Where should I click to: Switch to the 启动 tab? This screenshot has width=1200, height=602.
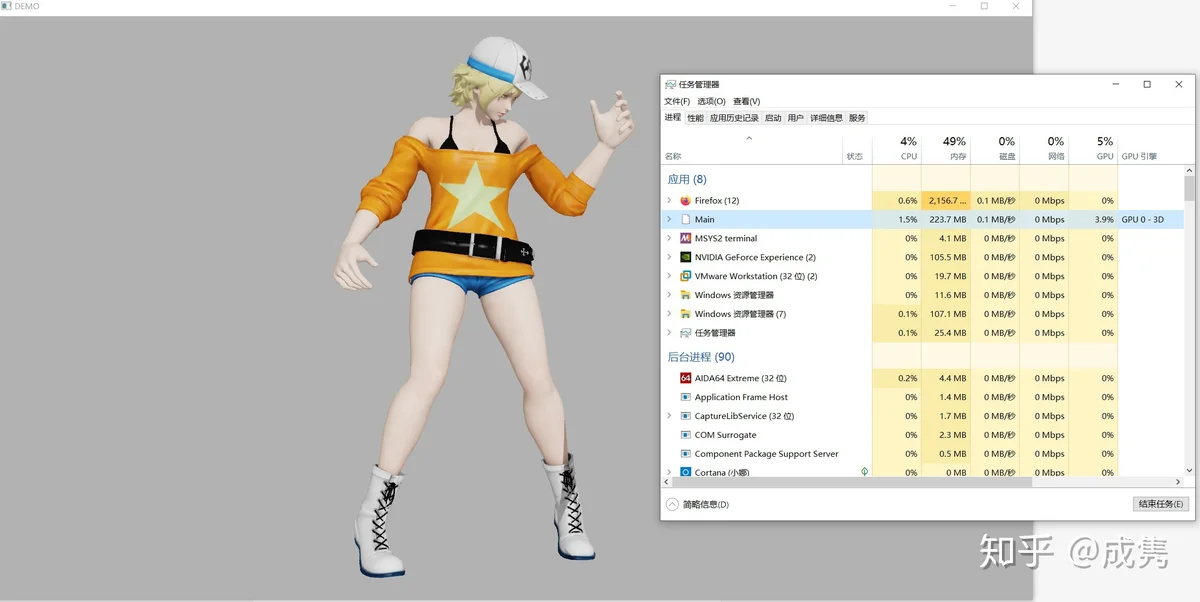(773, 118)
